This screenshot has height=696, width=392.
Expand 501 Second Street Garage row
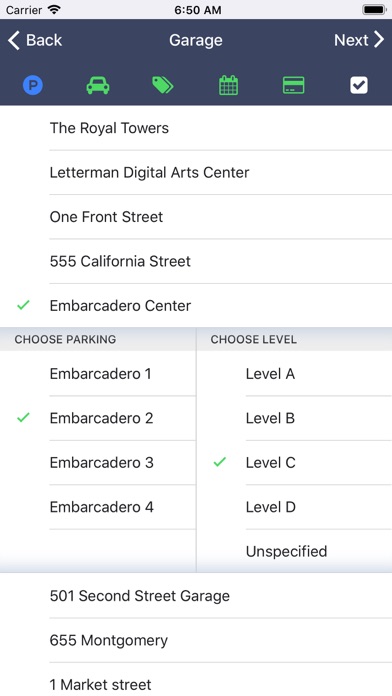pos(196,596)
